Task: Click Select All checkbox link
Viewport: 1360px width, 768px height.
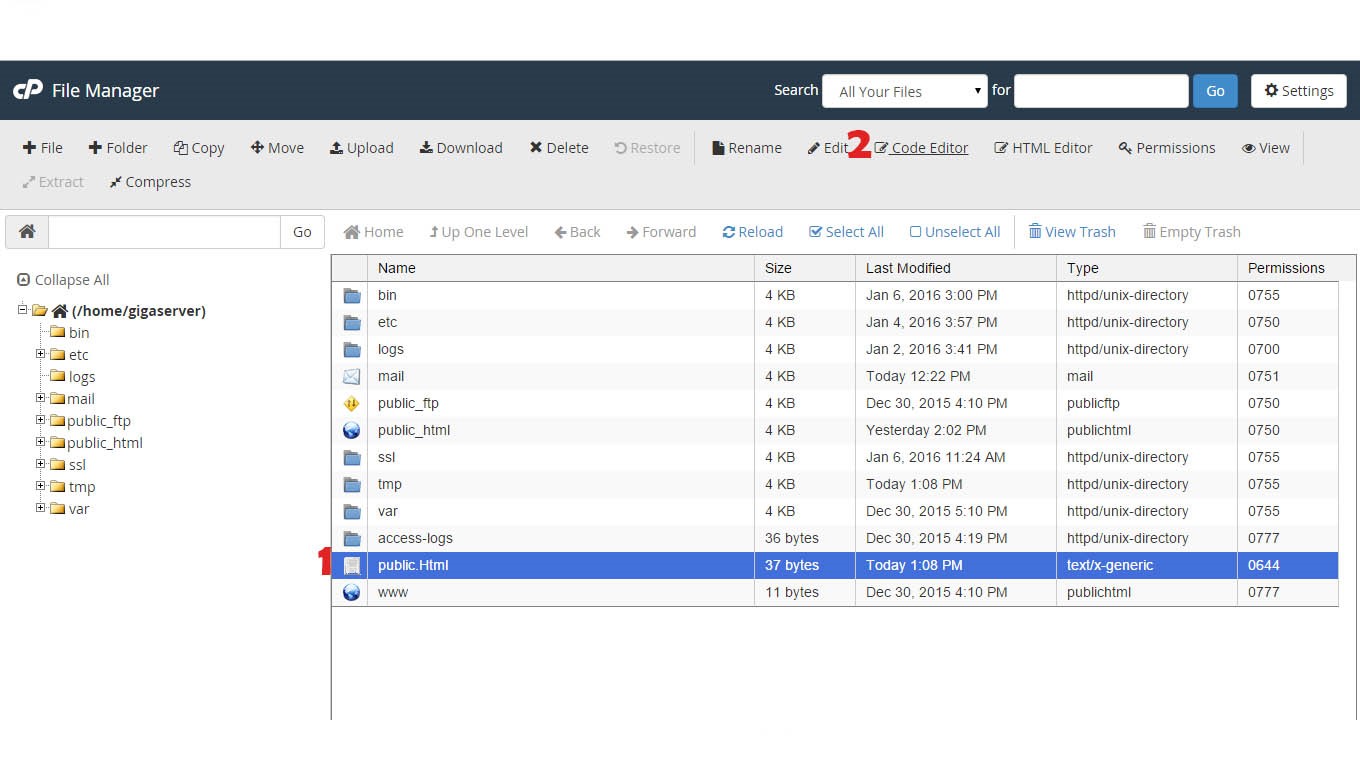Action: (846, 232)
